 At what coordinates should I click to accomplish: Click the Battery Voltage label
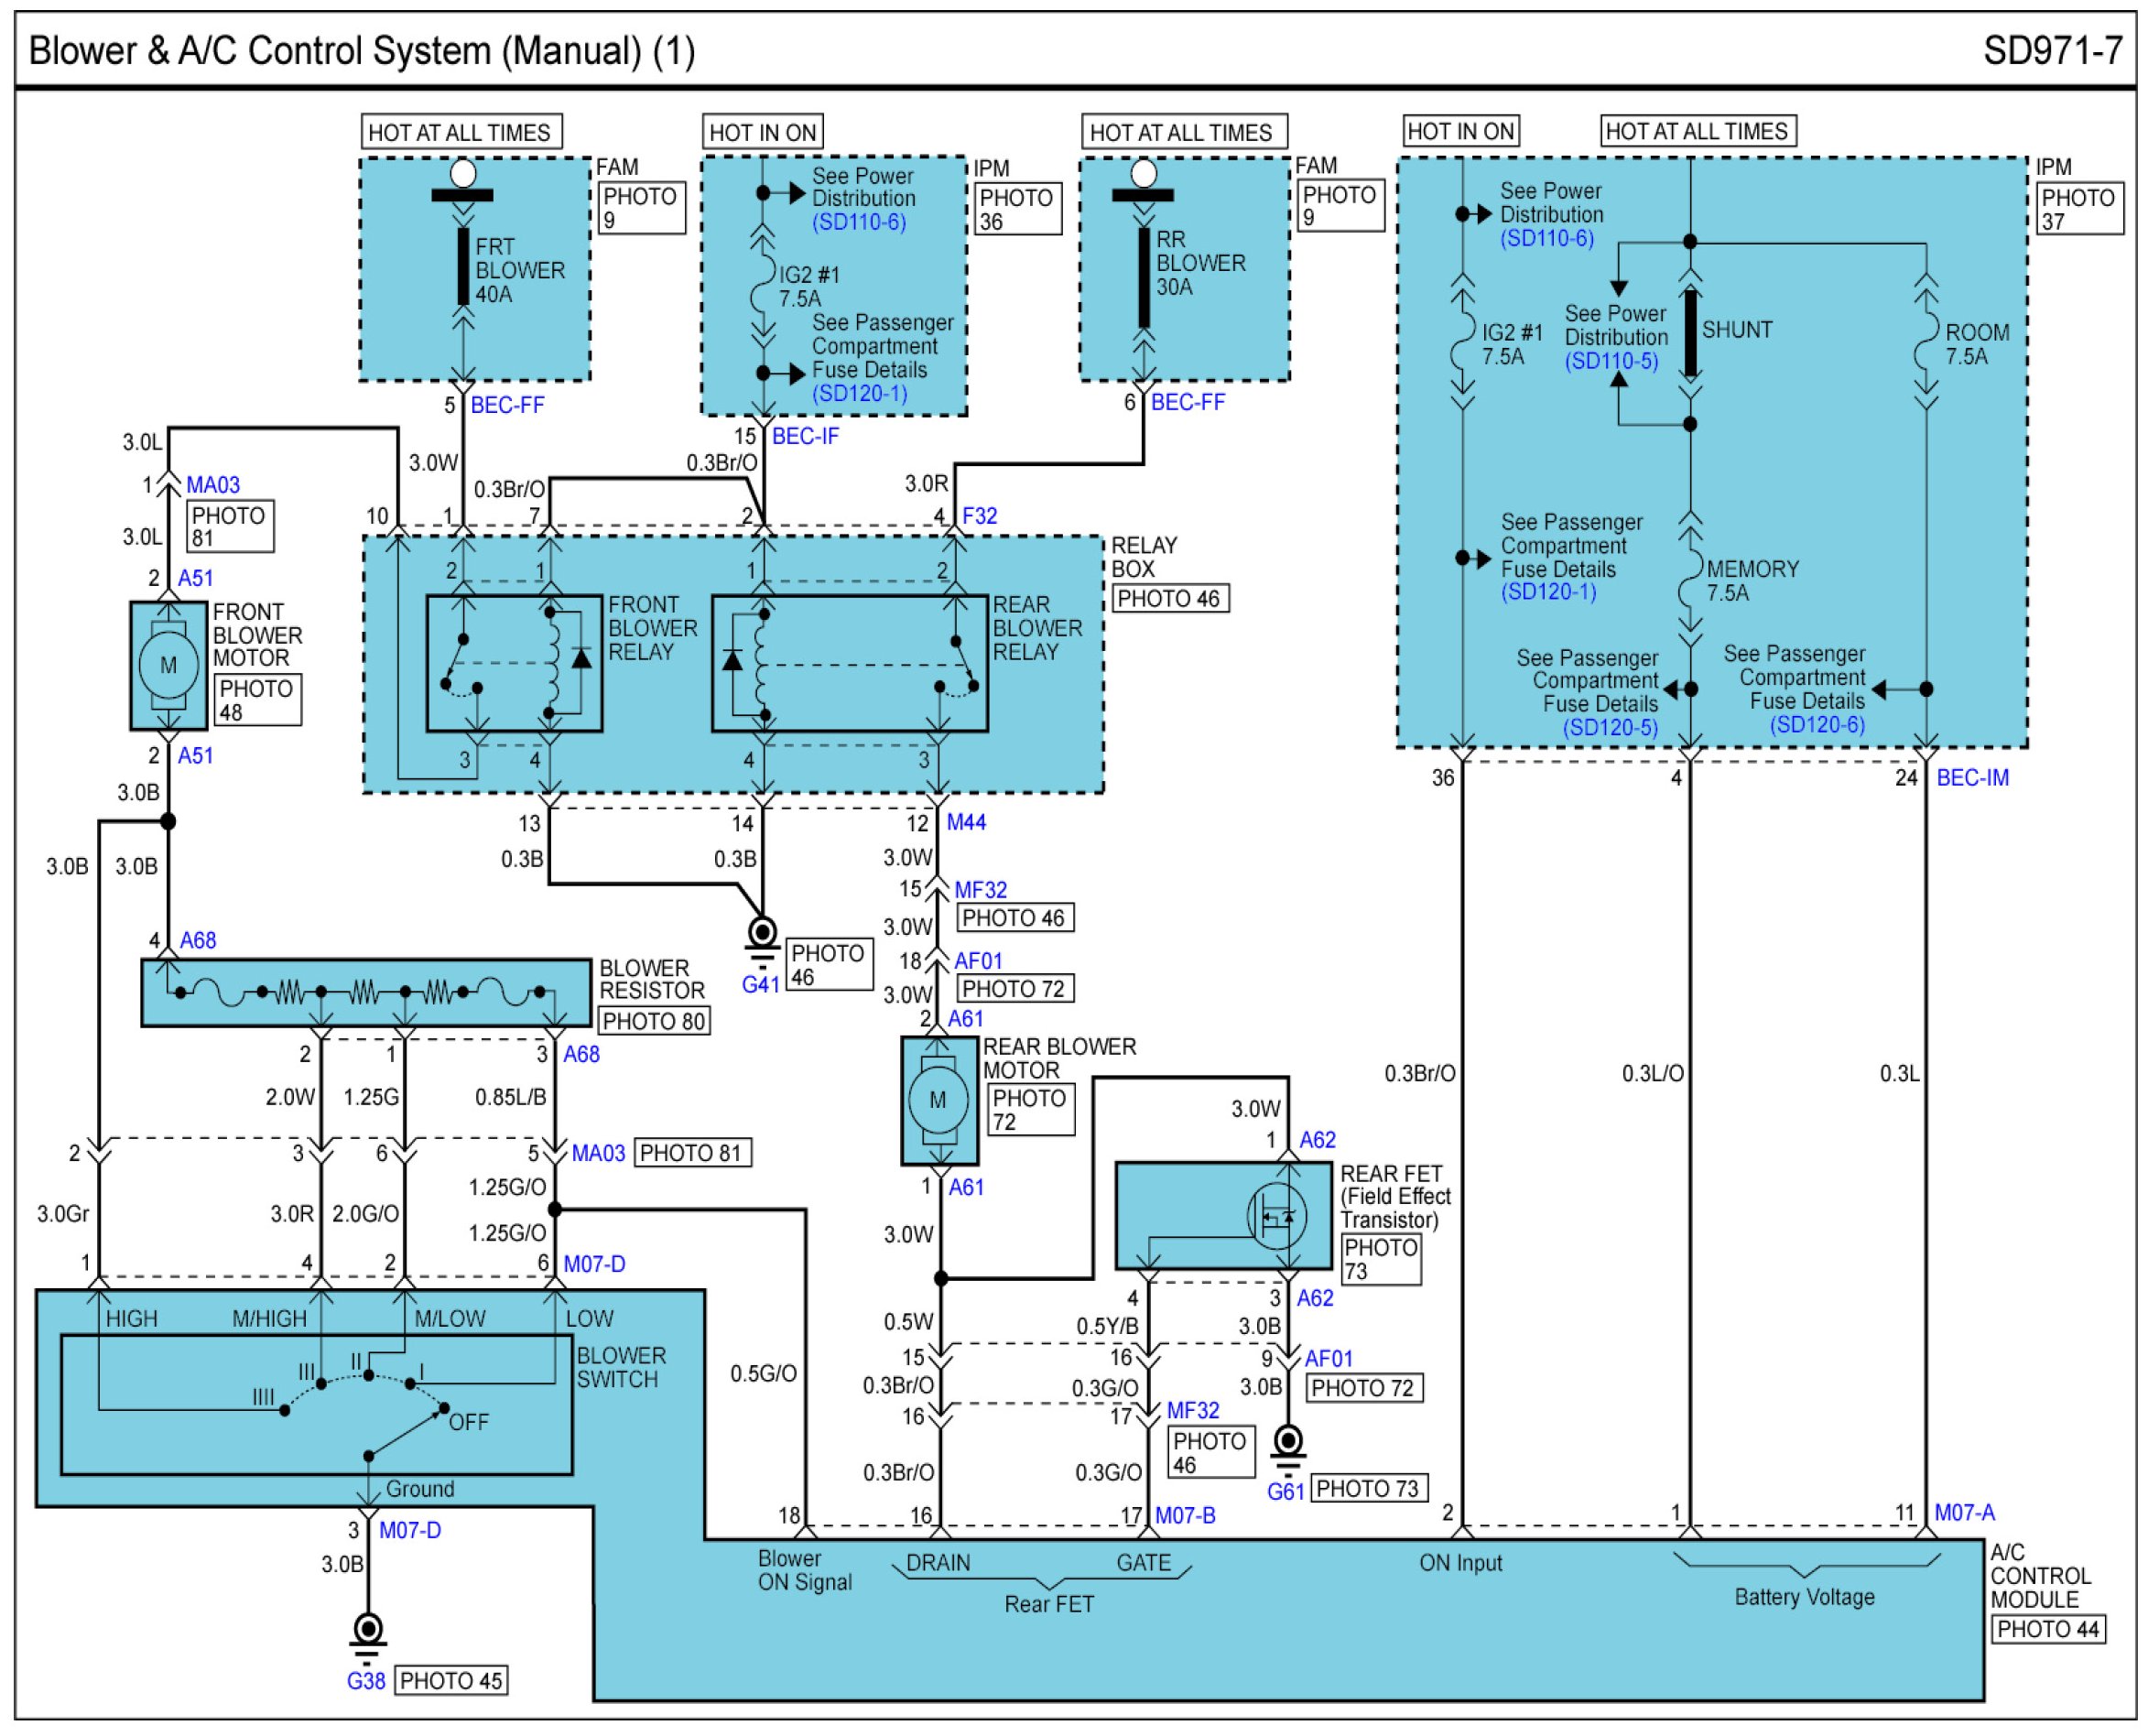[1804, 1597]
